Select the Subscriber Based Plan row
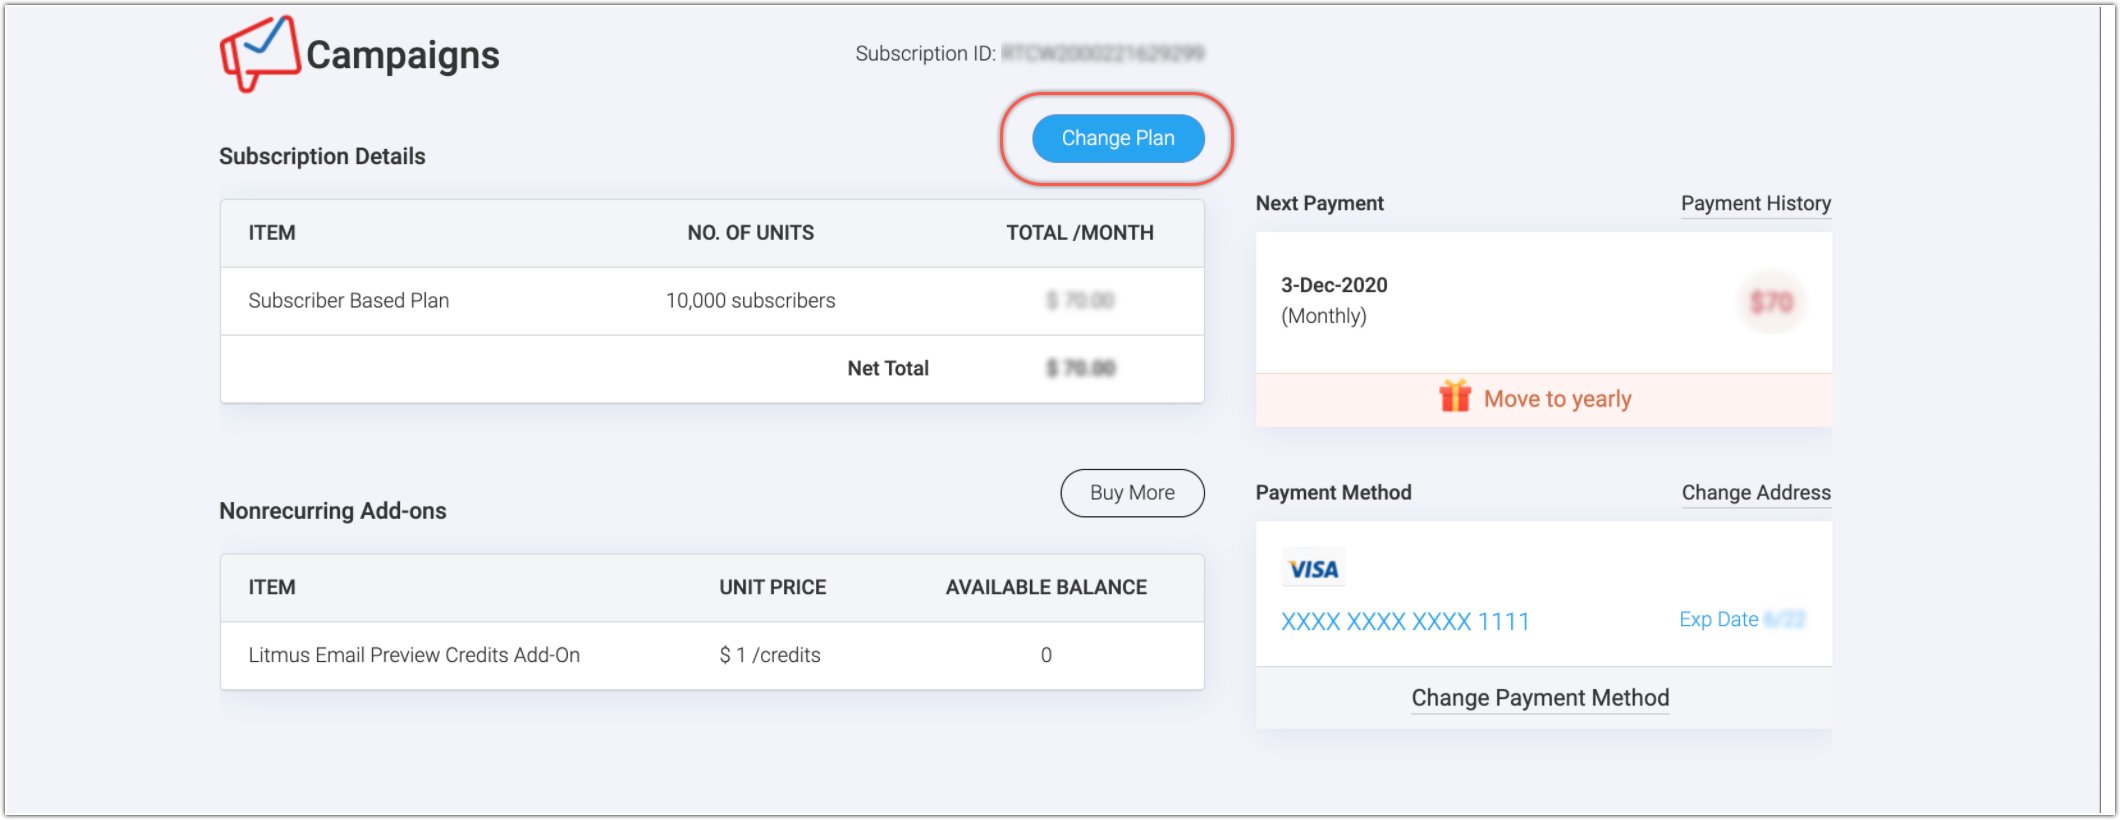This screenshot has width=2120, height=820. [x=349, y=301]
